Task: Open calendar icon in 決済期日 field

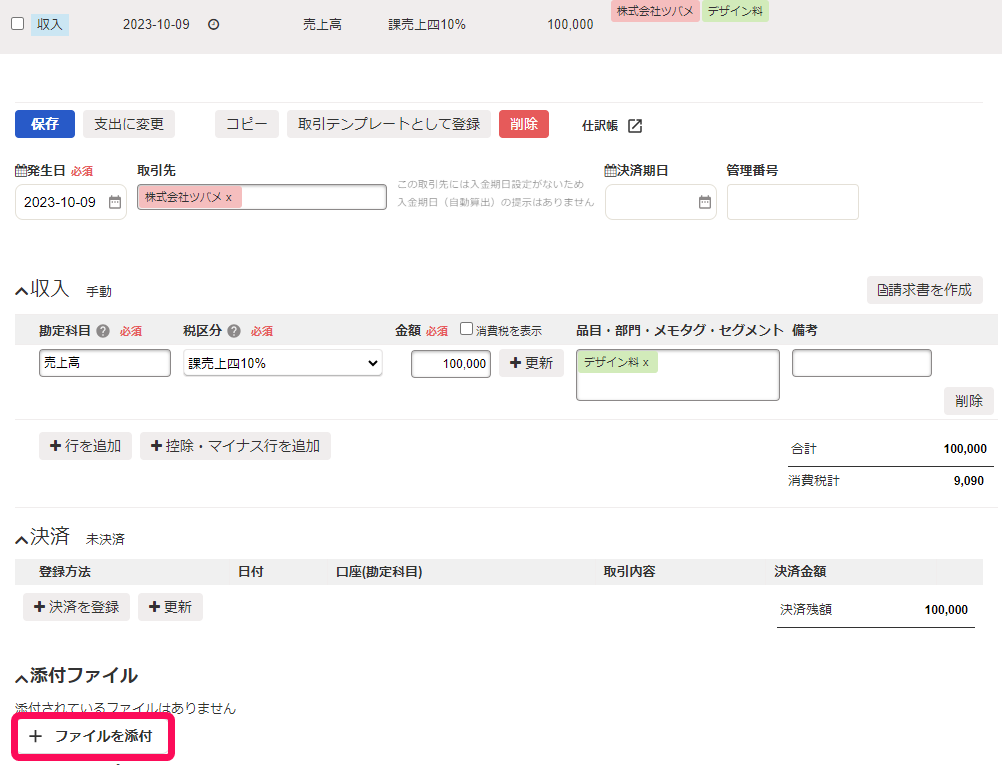Action: pos(705,202)
